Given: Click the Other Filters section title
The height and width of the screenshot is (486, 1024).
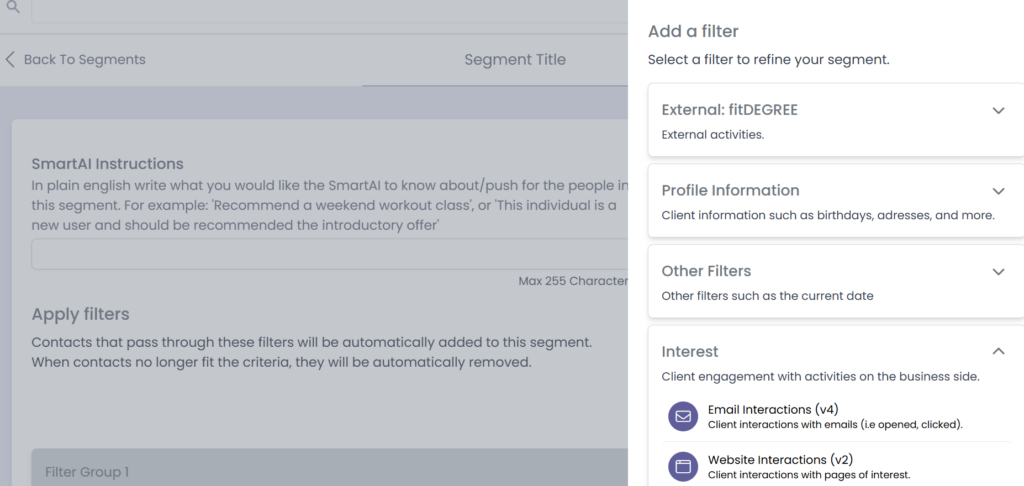Looking at the screenshot, I should (x=706, y=271).
